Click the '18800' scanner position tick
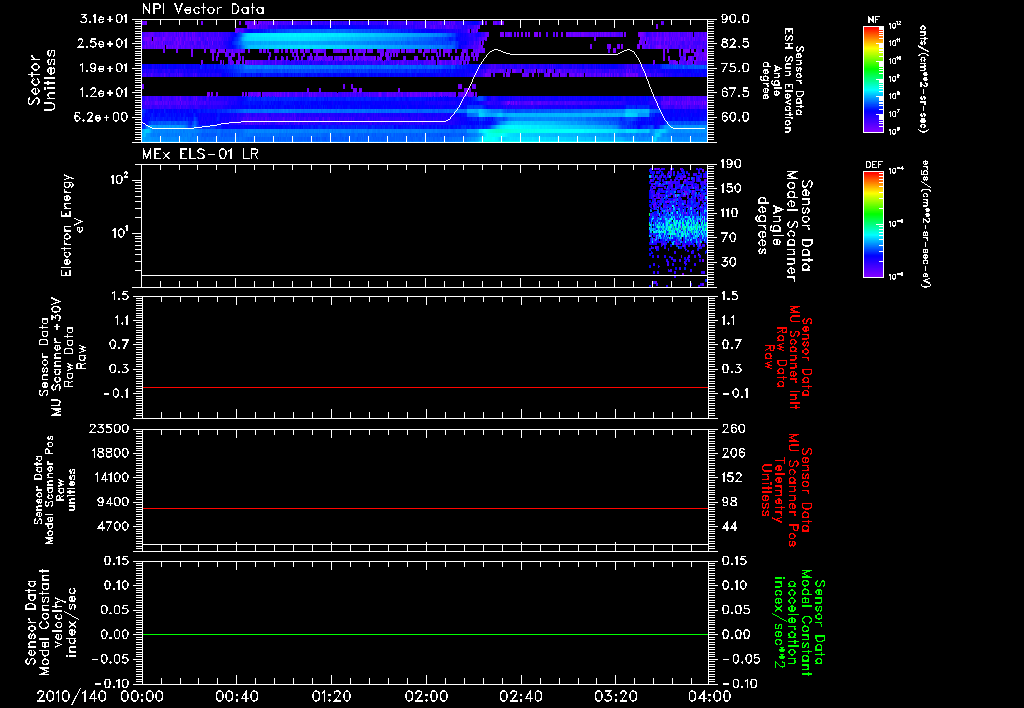The width and height of the screenshot is (1024, 708). 108,453
